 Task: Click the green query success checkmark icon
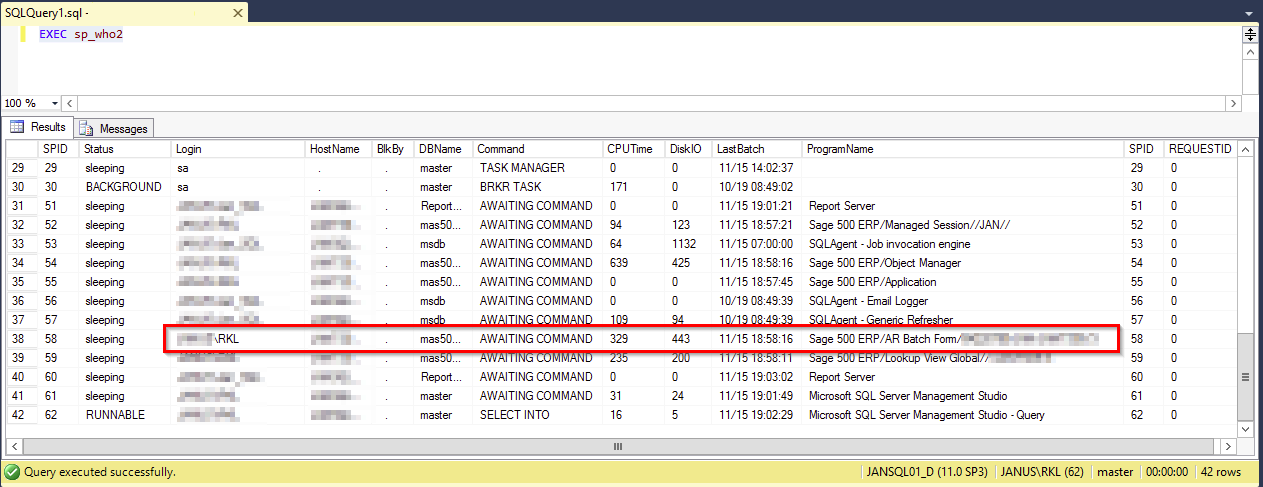(x=11, y=471)
